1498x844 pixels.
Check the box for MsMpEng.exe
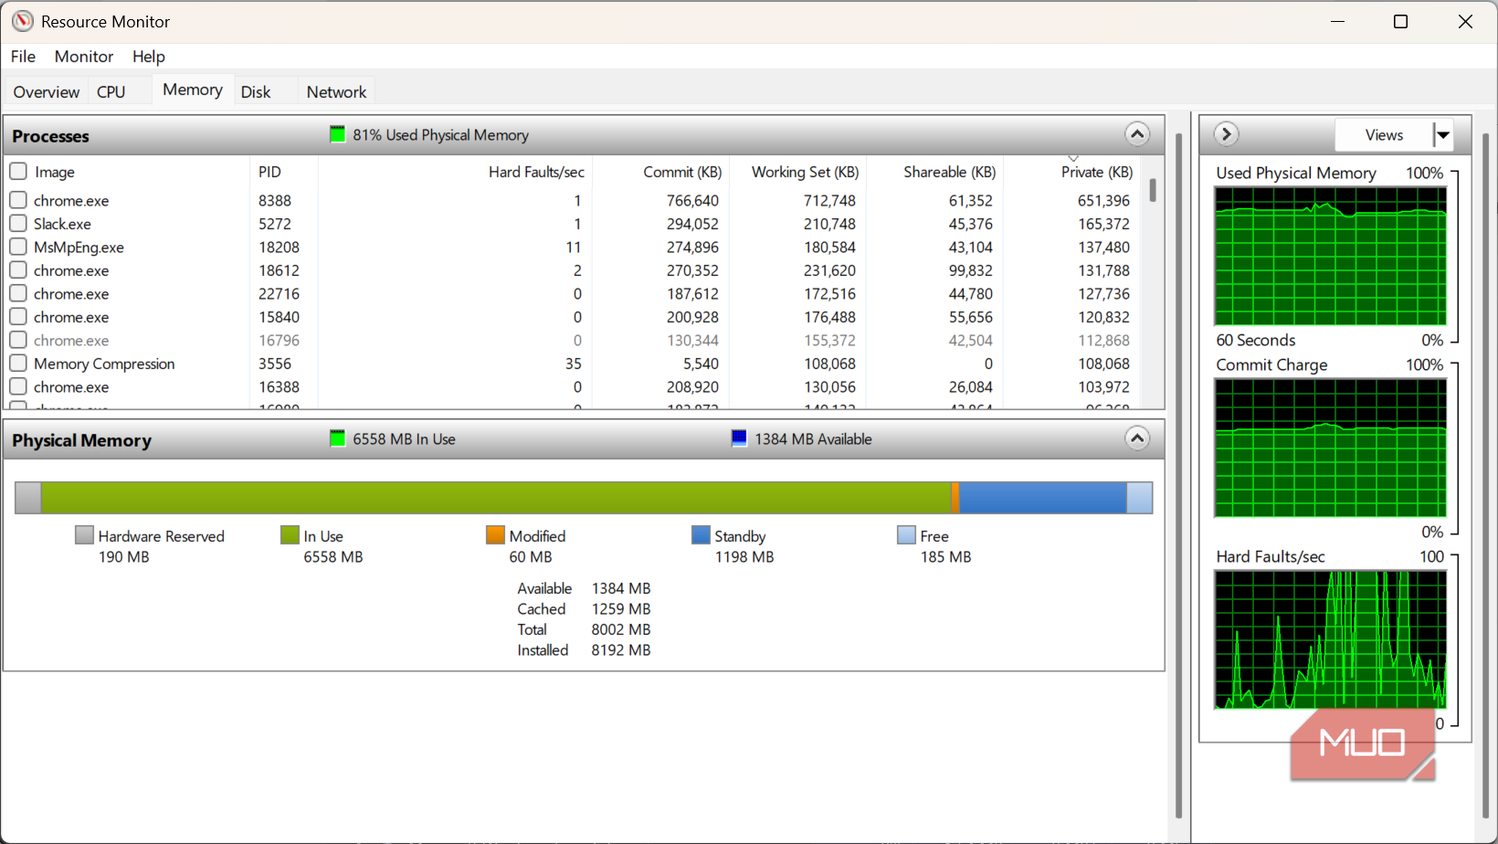coord(18,246)
